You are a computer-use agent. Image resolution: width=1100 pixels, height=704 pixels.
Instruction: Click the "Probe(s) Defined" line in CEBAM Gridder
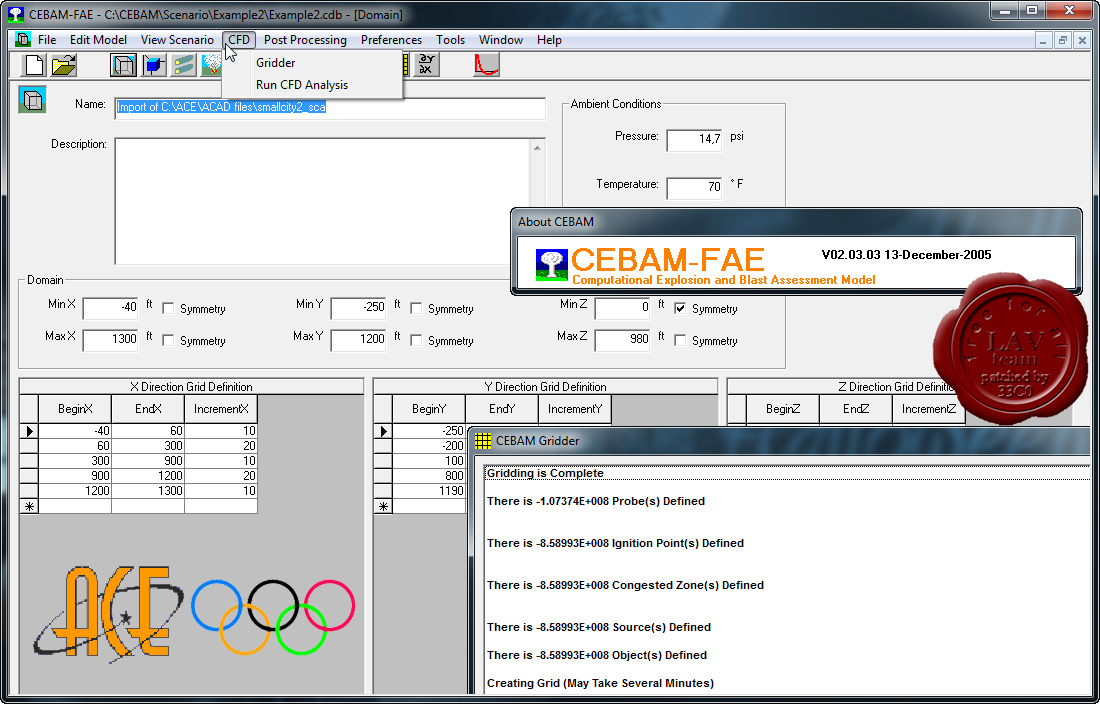596,501
